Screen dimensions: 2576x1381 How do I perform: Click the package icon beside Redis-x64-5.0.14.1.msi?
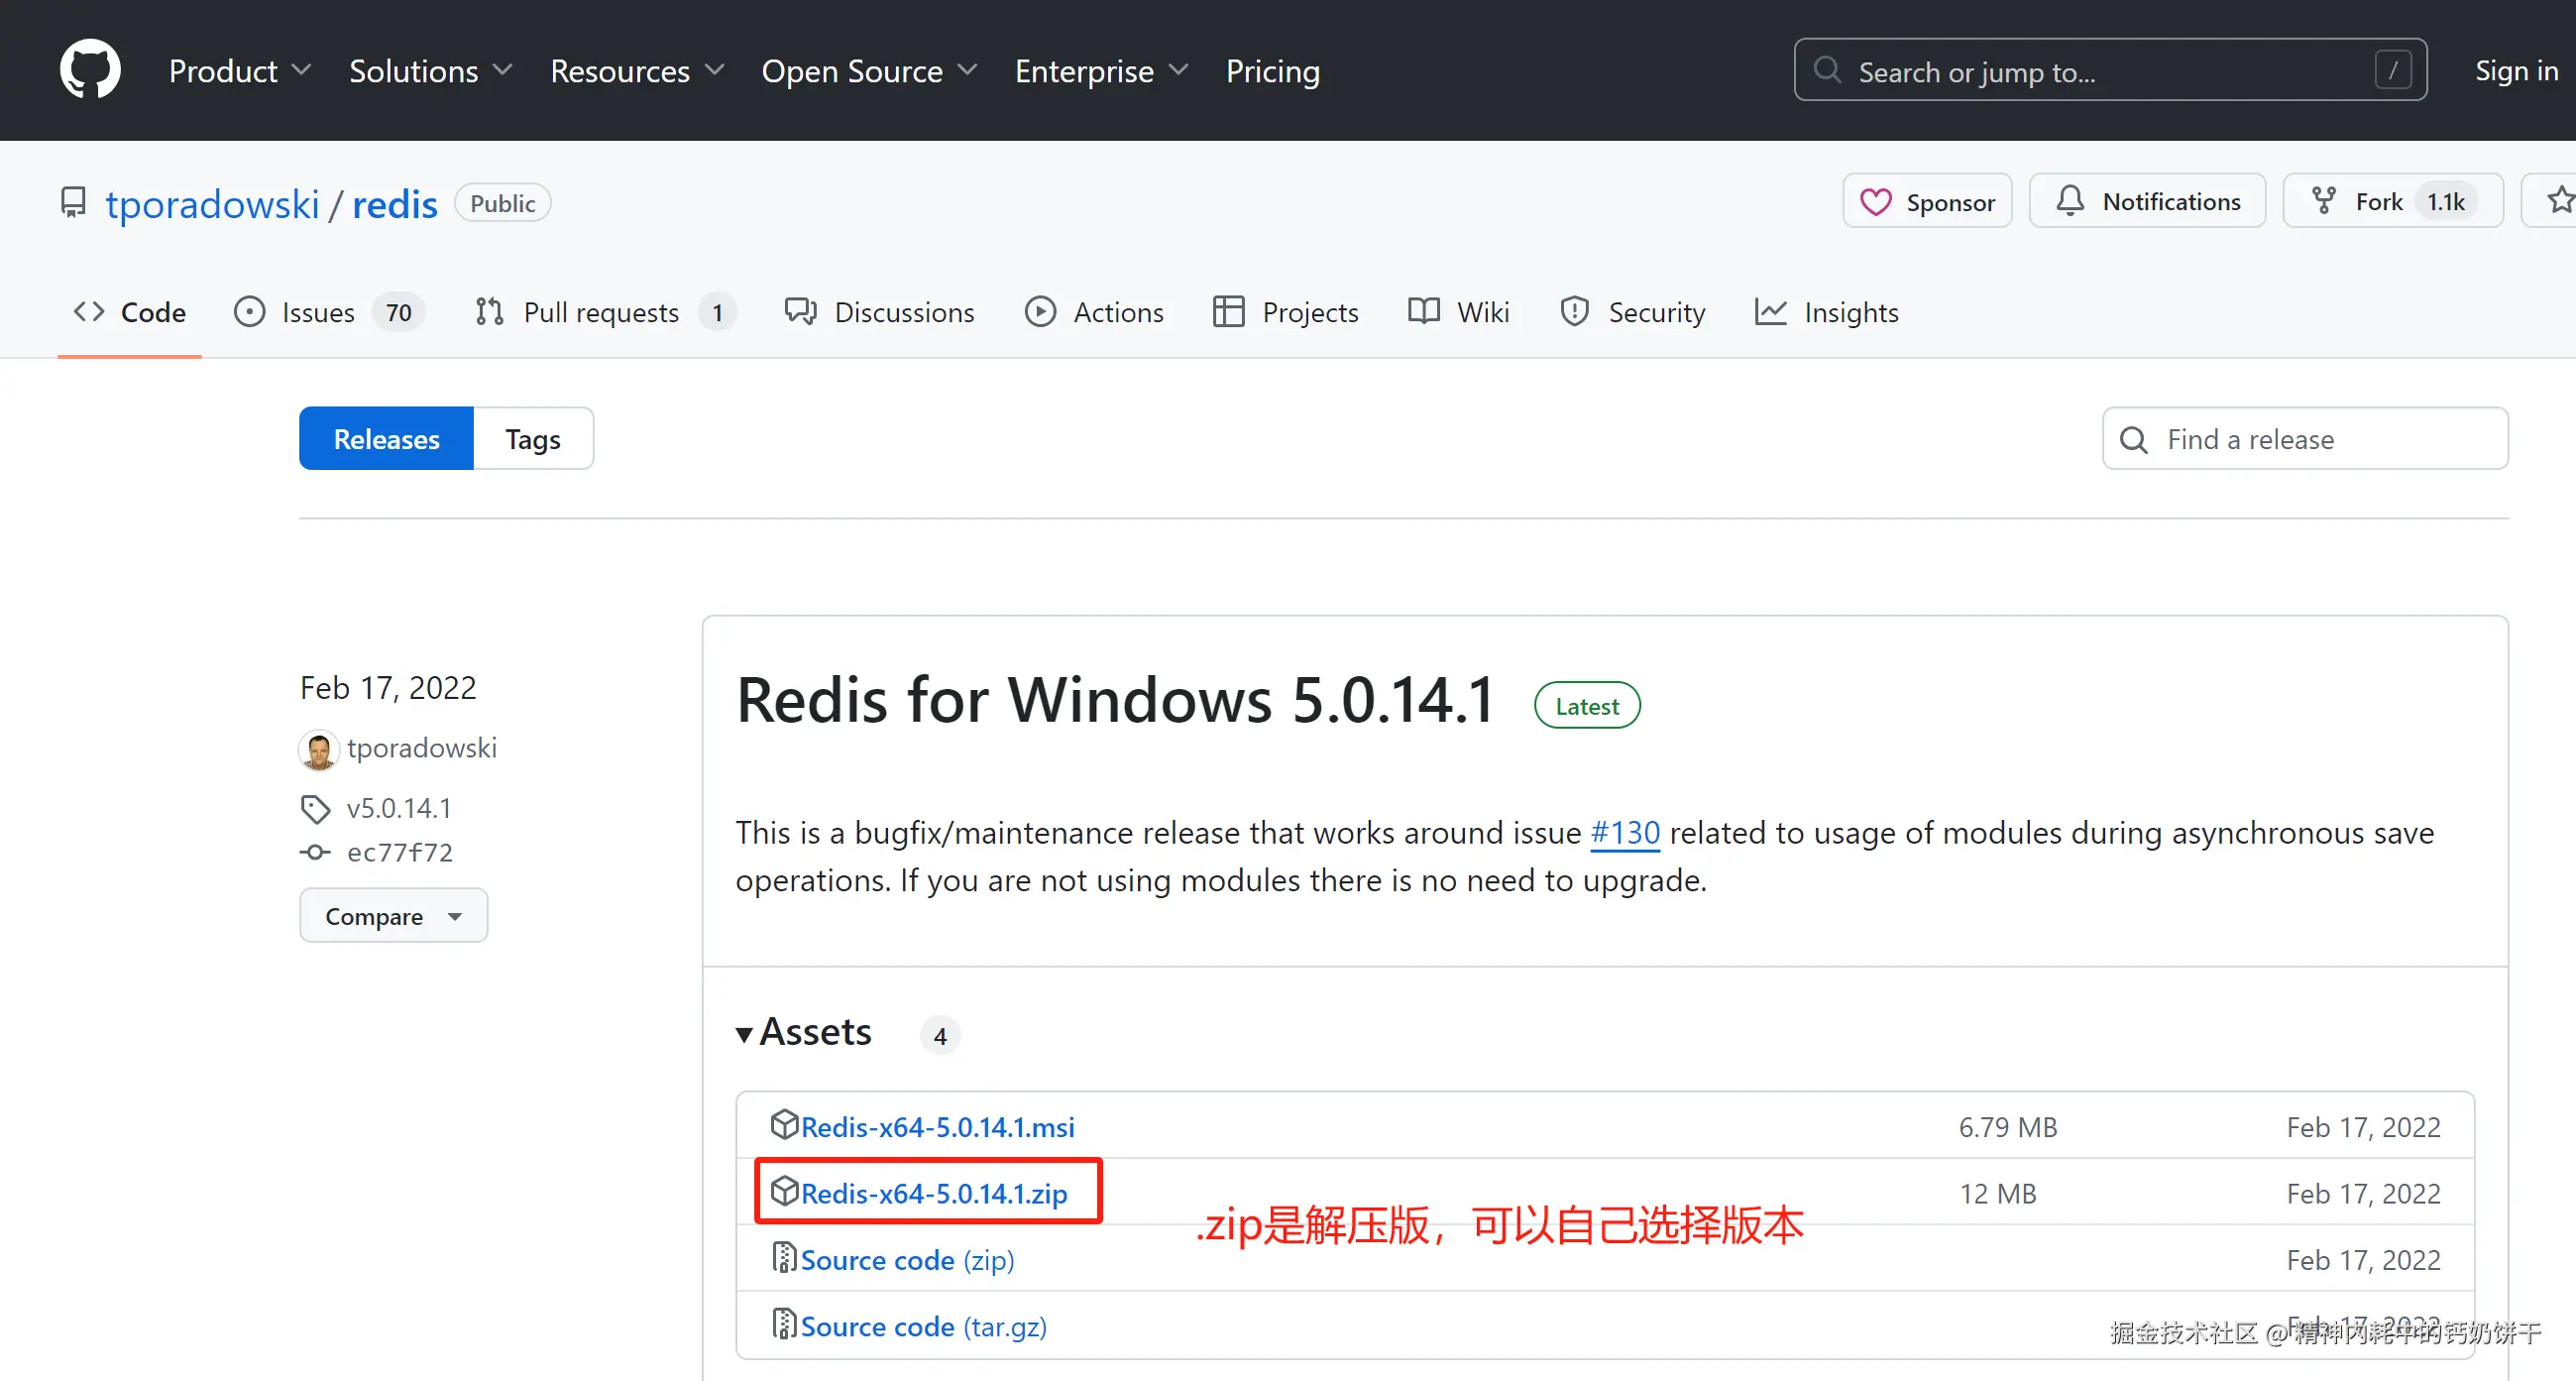(x=784, y=1125)
